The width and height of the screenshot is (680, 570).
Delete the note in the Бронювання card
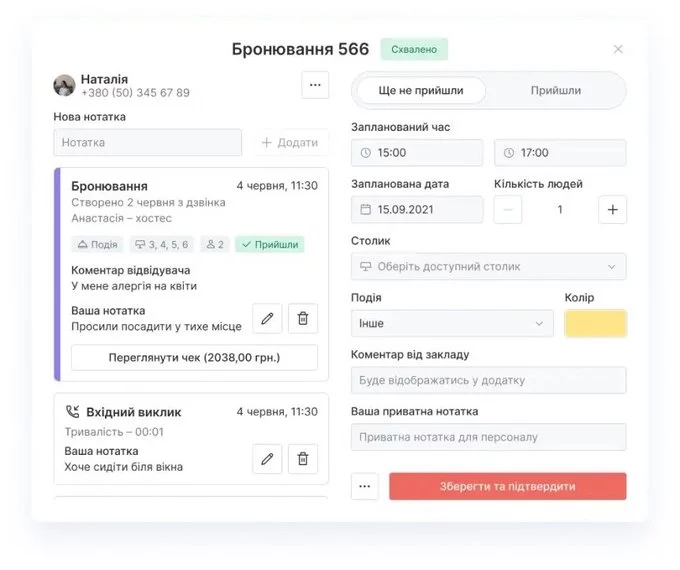[303, 318]
